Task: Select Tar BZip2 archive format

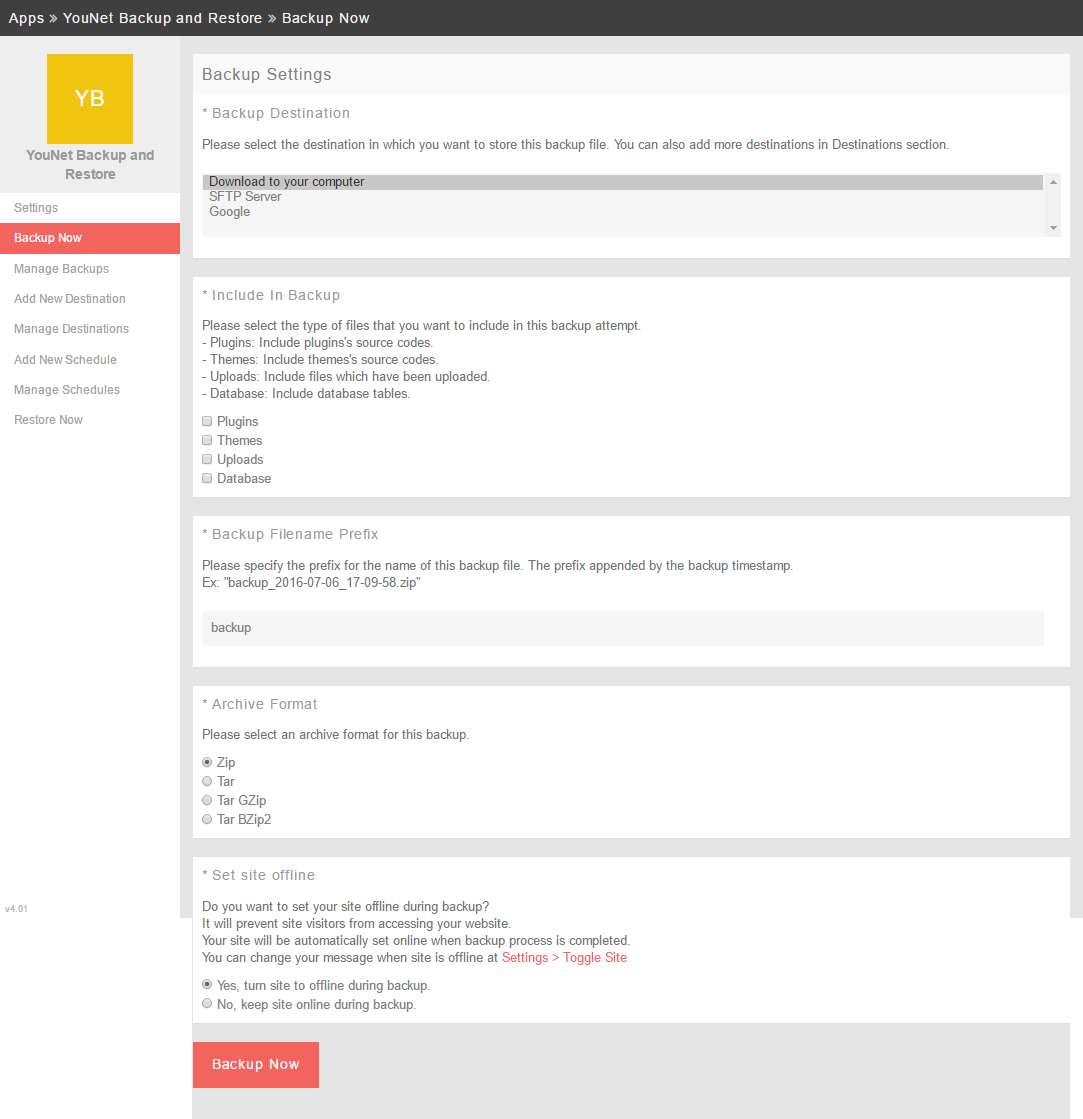Action: 207,819
